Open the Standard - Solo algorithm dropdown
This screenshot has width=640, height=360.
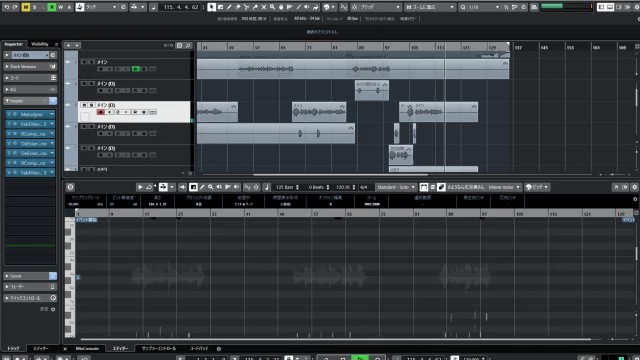click(x=395, y=187)
